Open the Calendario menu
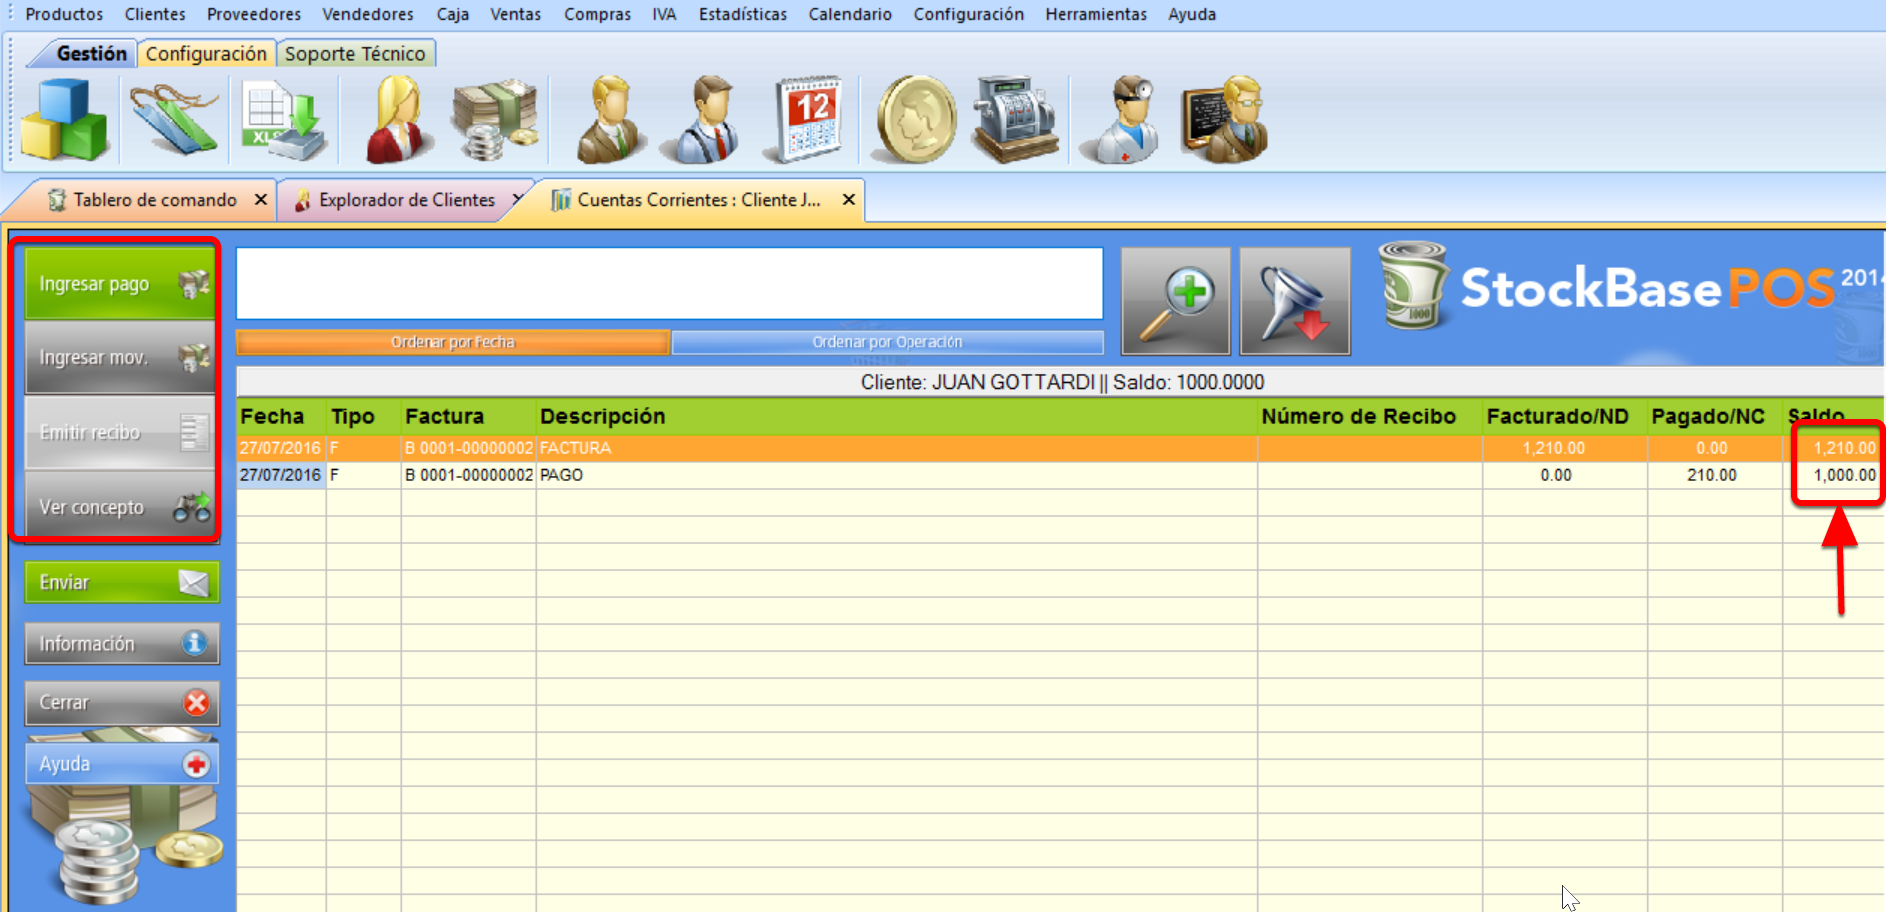 tap(850, 14)
